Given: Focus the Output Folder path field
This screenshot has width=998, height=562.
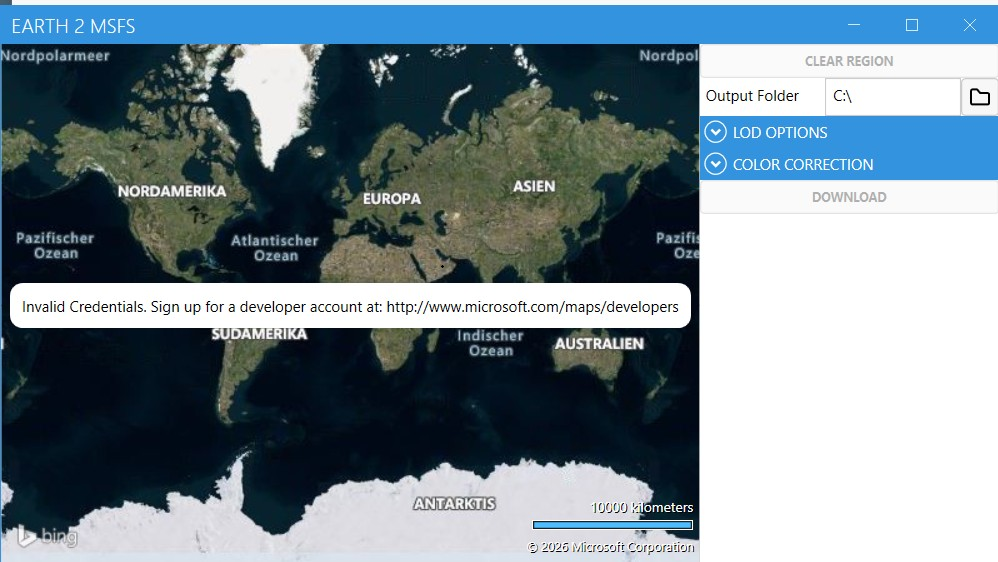Looking at the screenshot, I should (892, 97).
